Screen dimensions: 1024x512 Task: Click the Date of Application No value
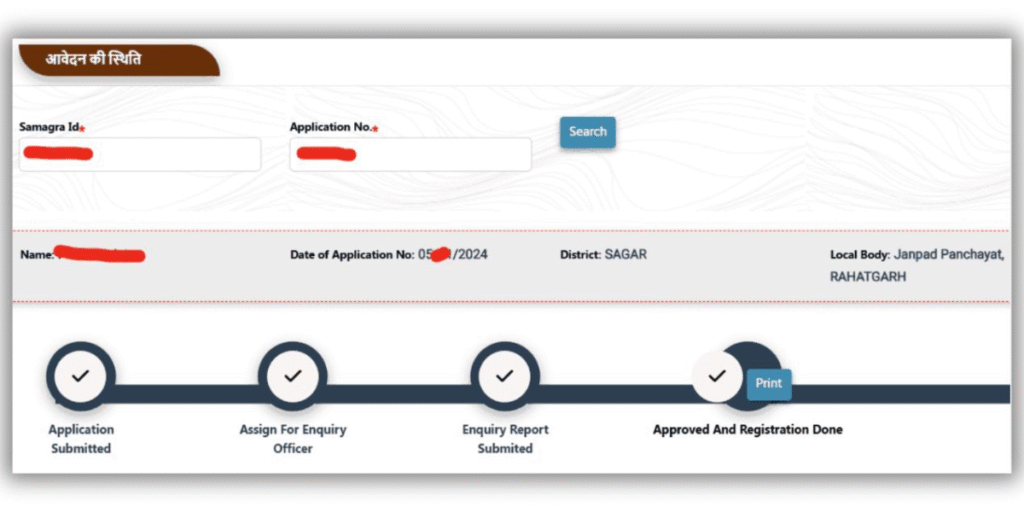[453, 255]
